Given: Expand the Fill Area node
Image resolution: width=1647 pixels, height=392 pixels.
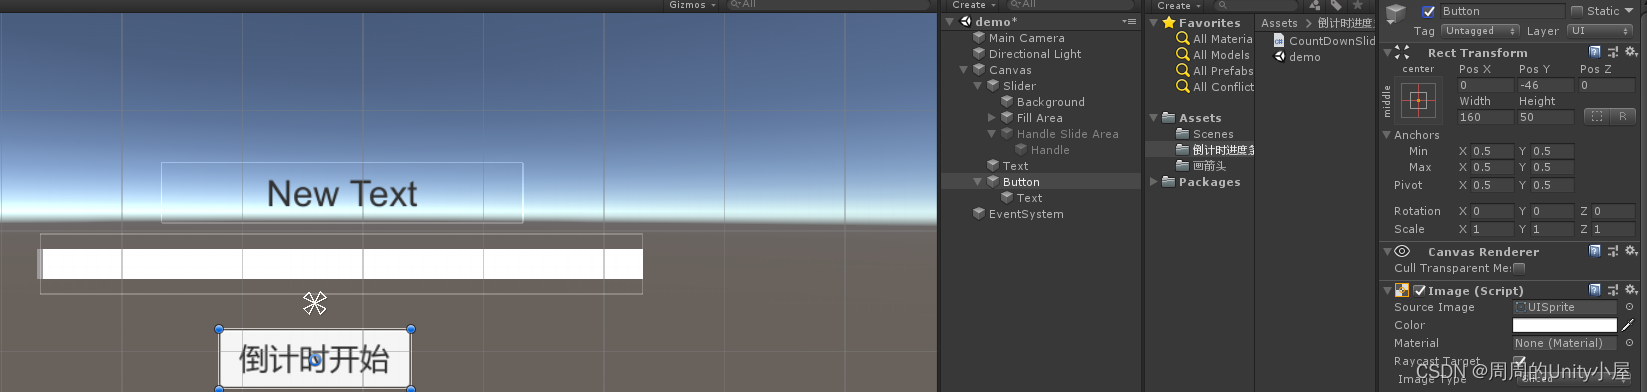Looking at the screenshot, I should [992, 118].
